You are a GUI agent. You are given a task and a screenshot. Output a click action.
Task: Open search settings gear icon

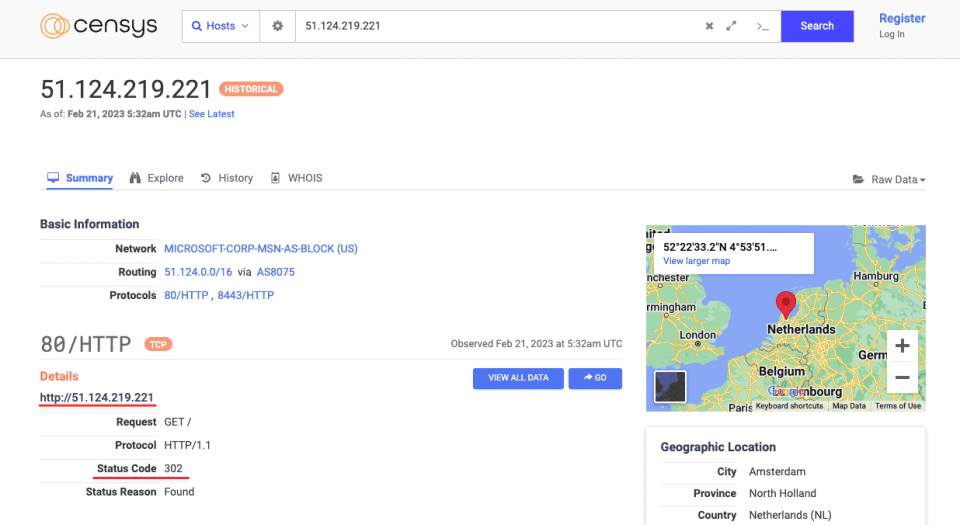coord(277,26)
